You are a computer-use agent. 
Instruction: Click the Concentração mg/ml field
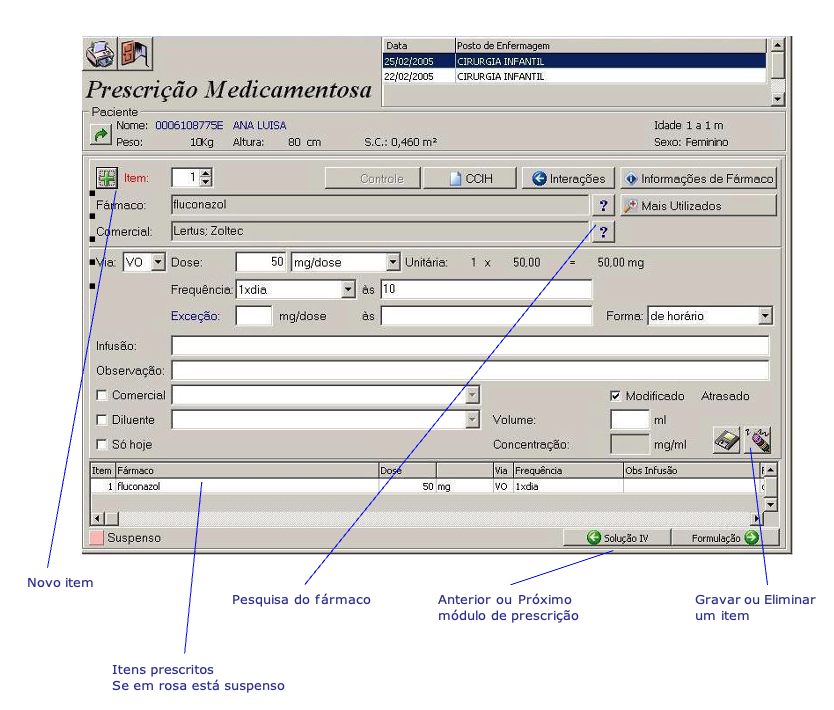(630, 444)
